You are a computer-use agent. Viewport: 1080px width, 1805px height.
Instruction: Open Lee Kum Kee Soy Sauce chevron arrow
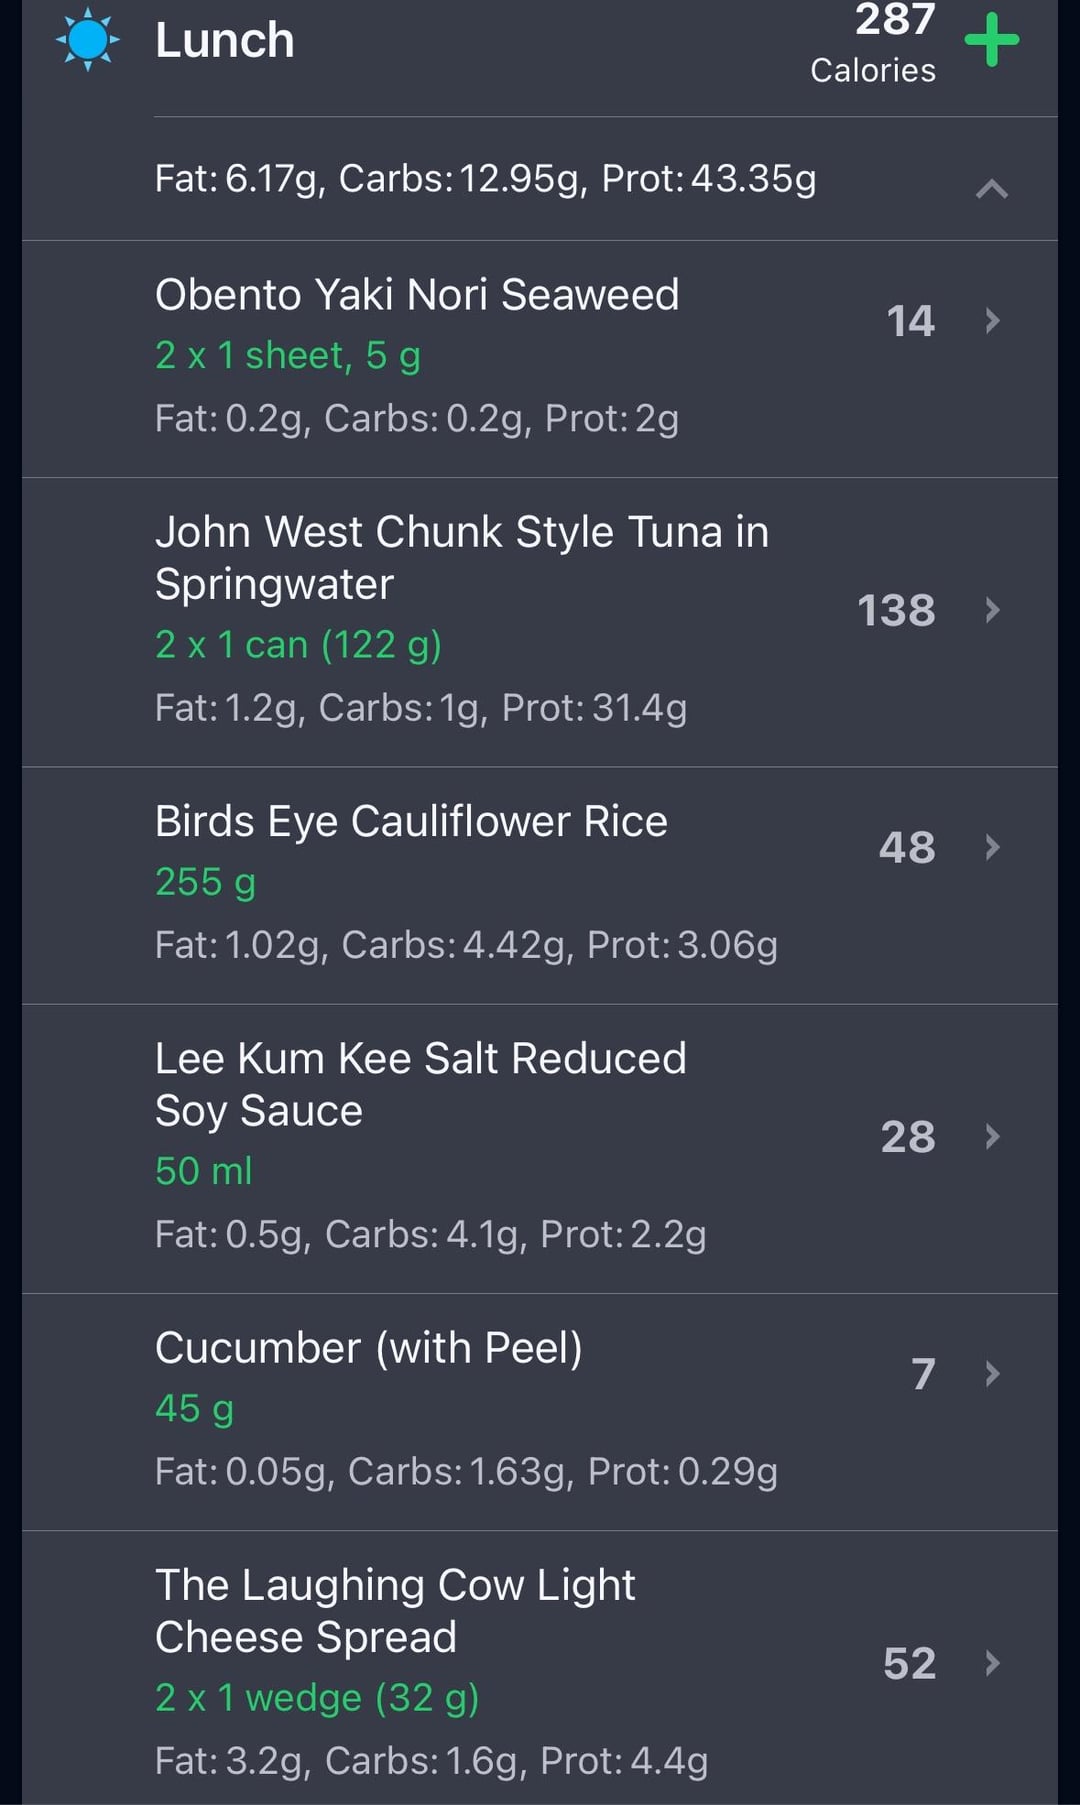pos(992,1136)
